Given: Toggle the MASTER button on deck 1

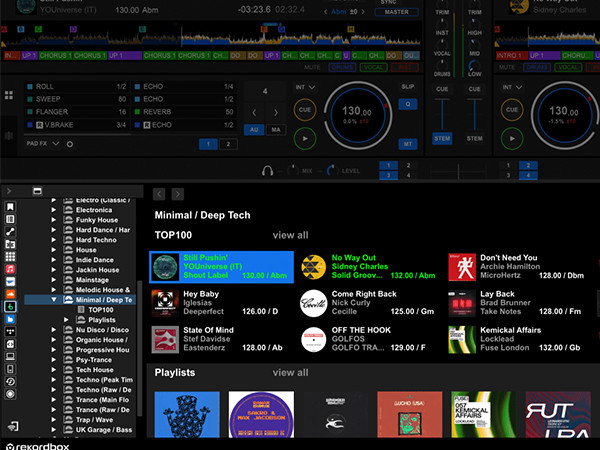Looking at the screenshot, I should coord(396,12).
